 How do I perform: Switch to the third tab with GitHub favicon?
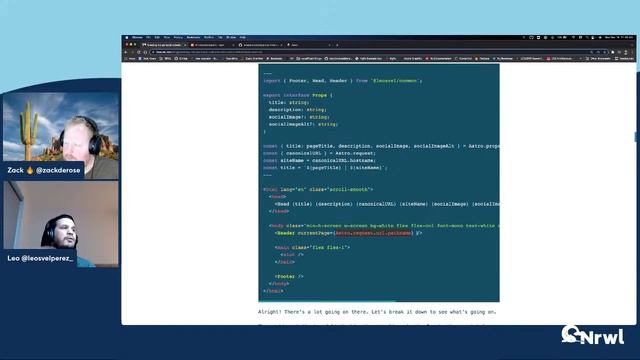(260, 45)
